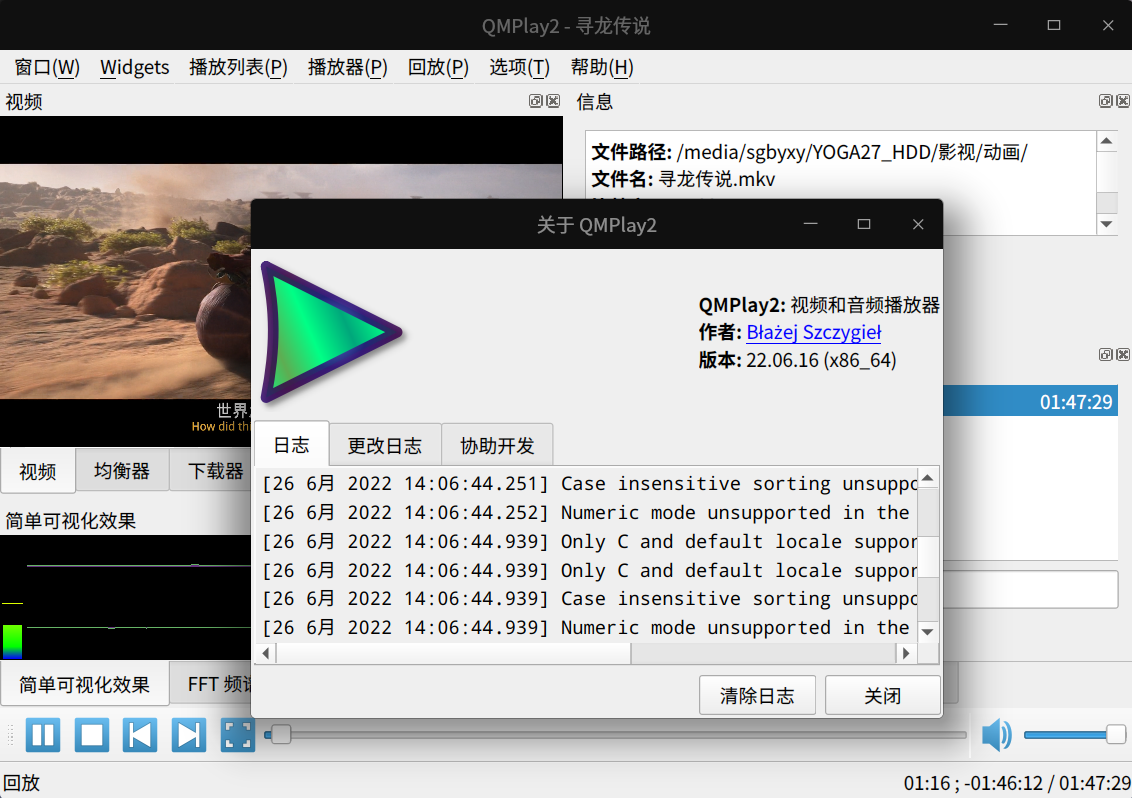Skip to the next playlist item
1132x798 pixels.
pos(188,736)
